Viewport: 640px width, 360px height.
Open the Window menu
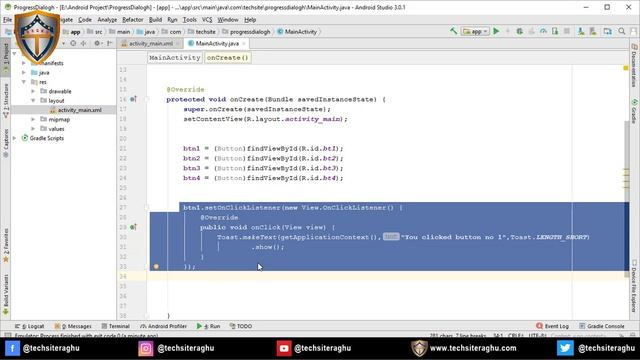pos(227,20)
